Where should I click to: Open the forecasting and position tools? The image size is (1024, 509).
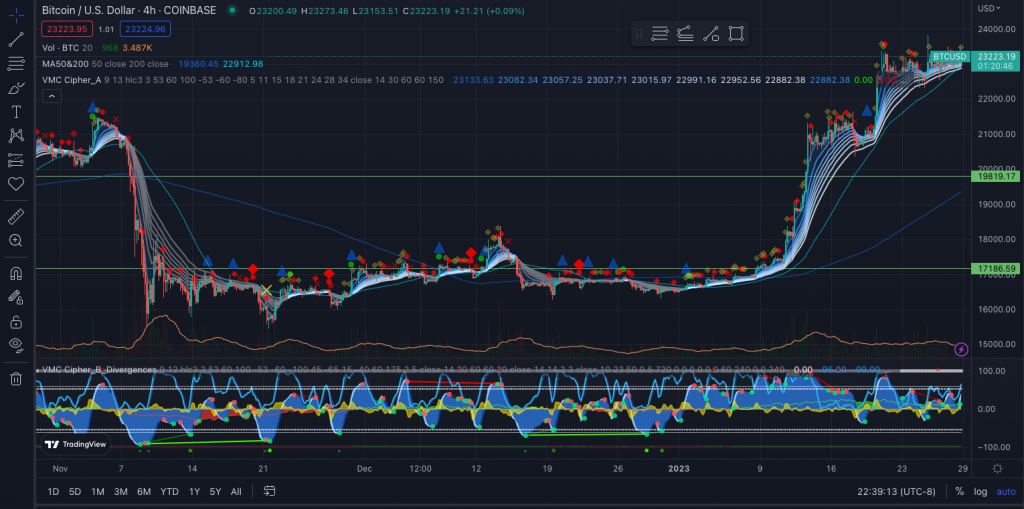coord(16,159)
